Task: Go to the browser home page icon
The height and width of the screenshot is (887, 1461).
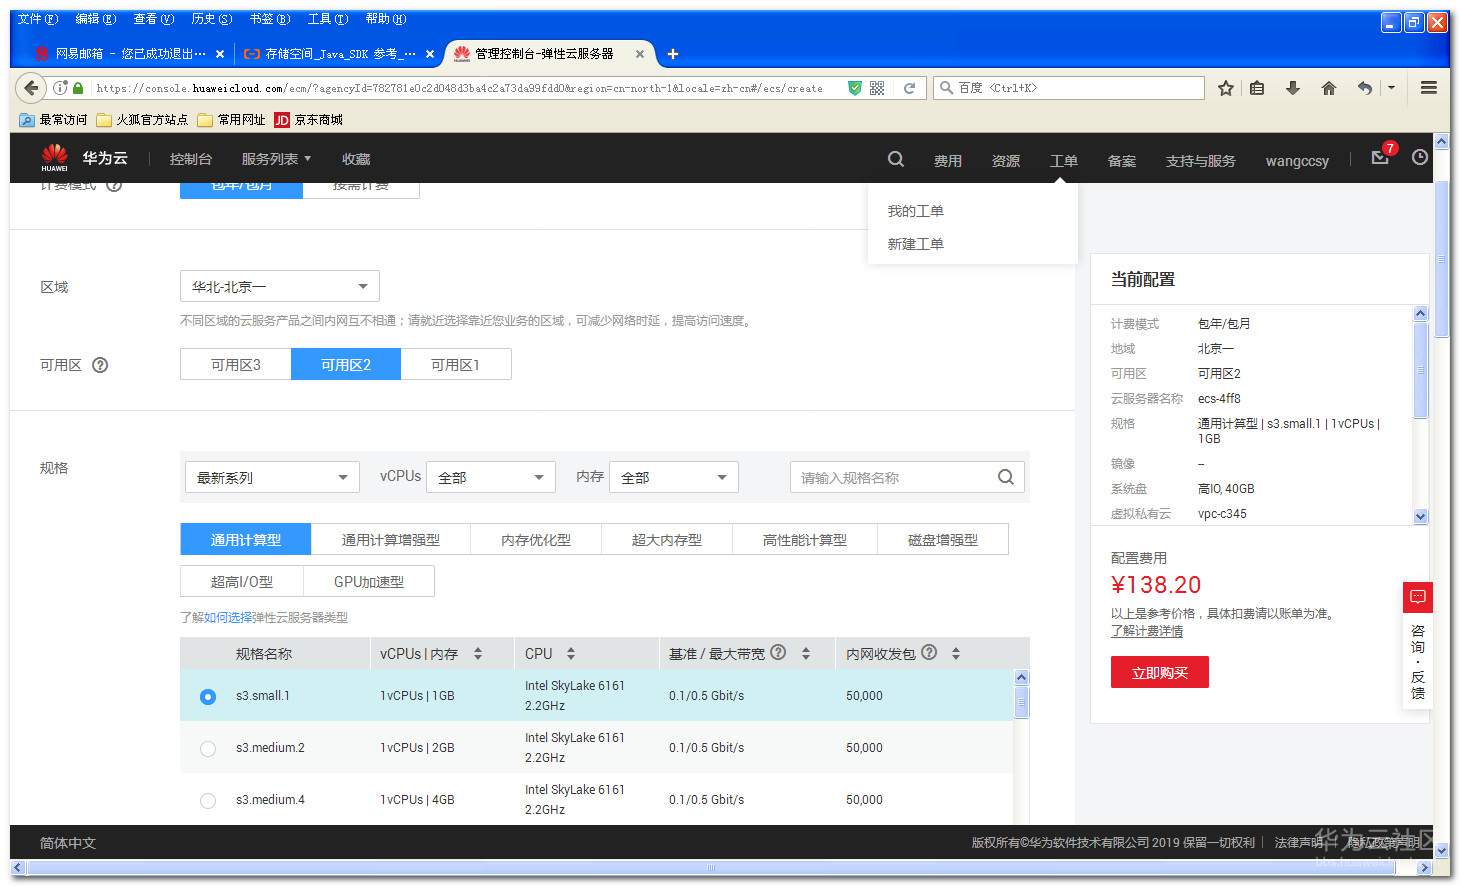Action: coord(1329,88)
